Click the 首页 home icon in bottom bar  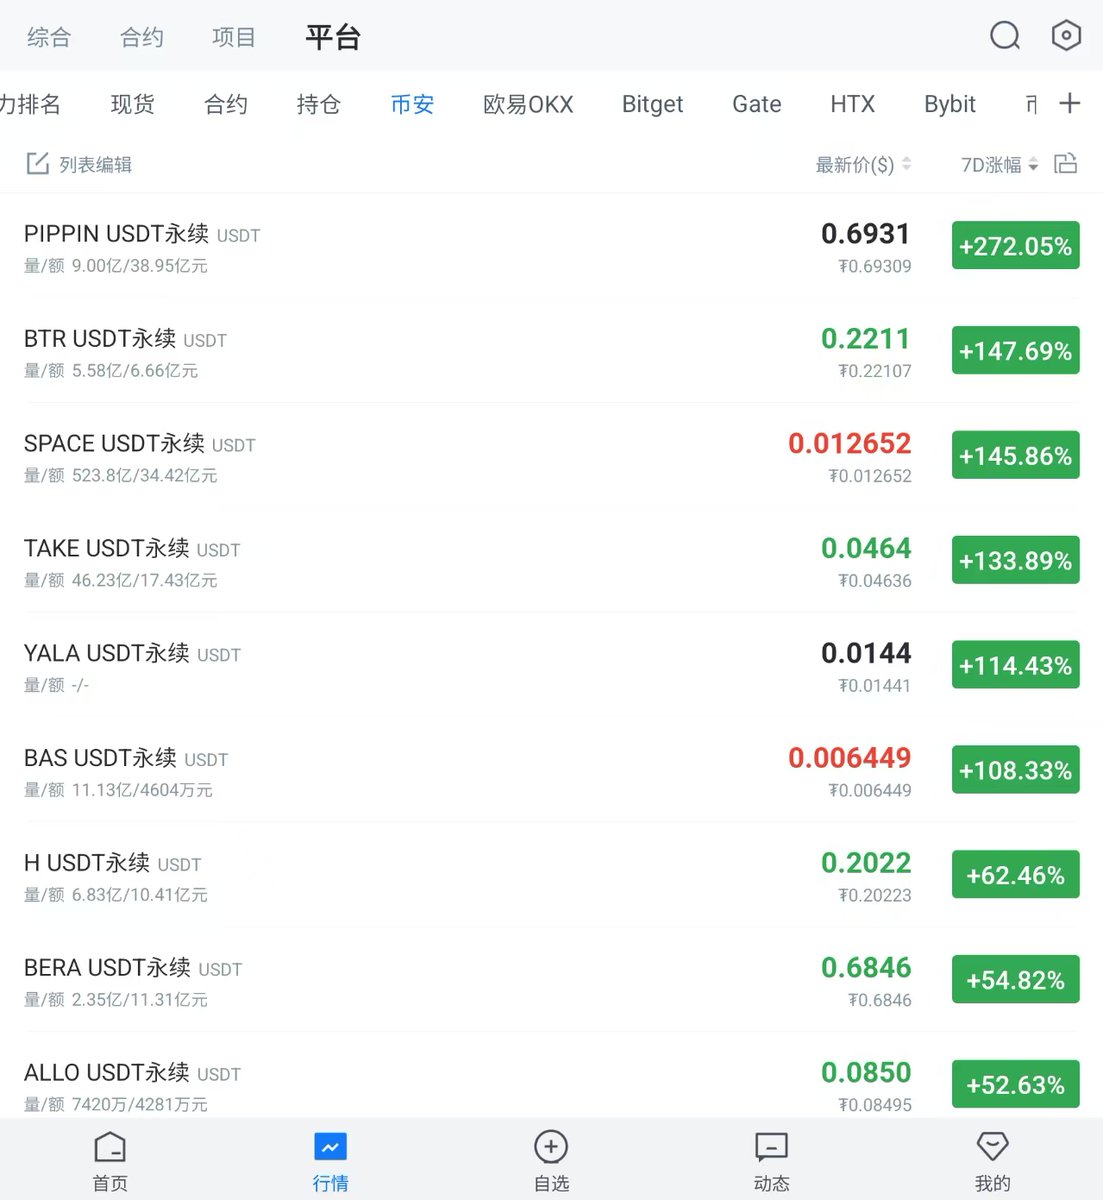pos(110,1147)
